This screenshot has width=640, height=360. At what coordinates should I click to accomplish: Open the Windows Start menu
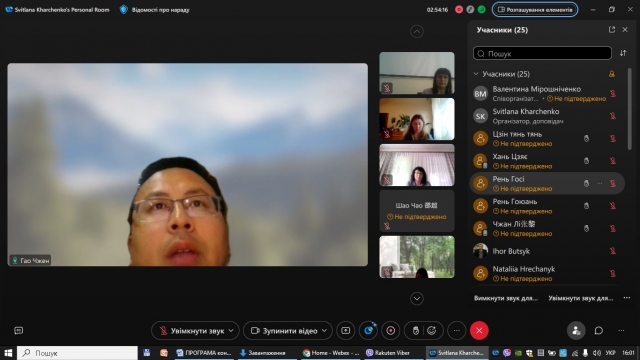tap(8, 353)
